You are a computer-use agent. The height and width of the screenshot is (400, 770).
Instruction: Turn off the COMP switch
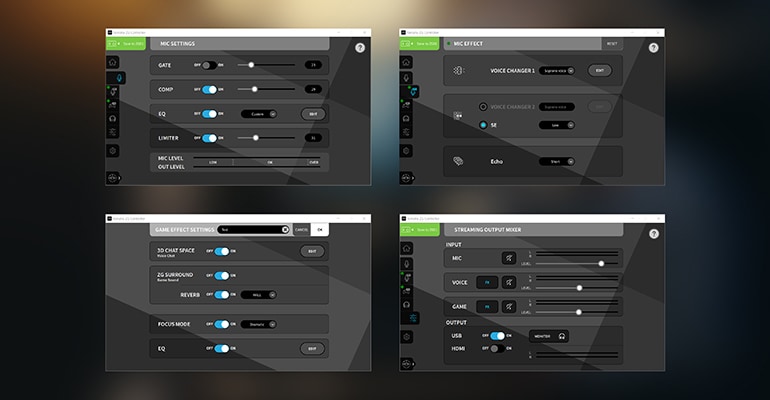(x=209, y=89)
